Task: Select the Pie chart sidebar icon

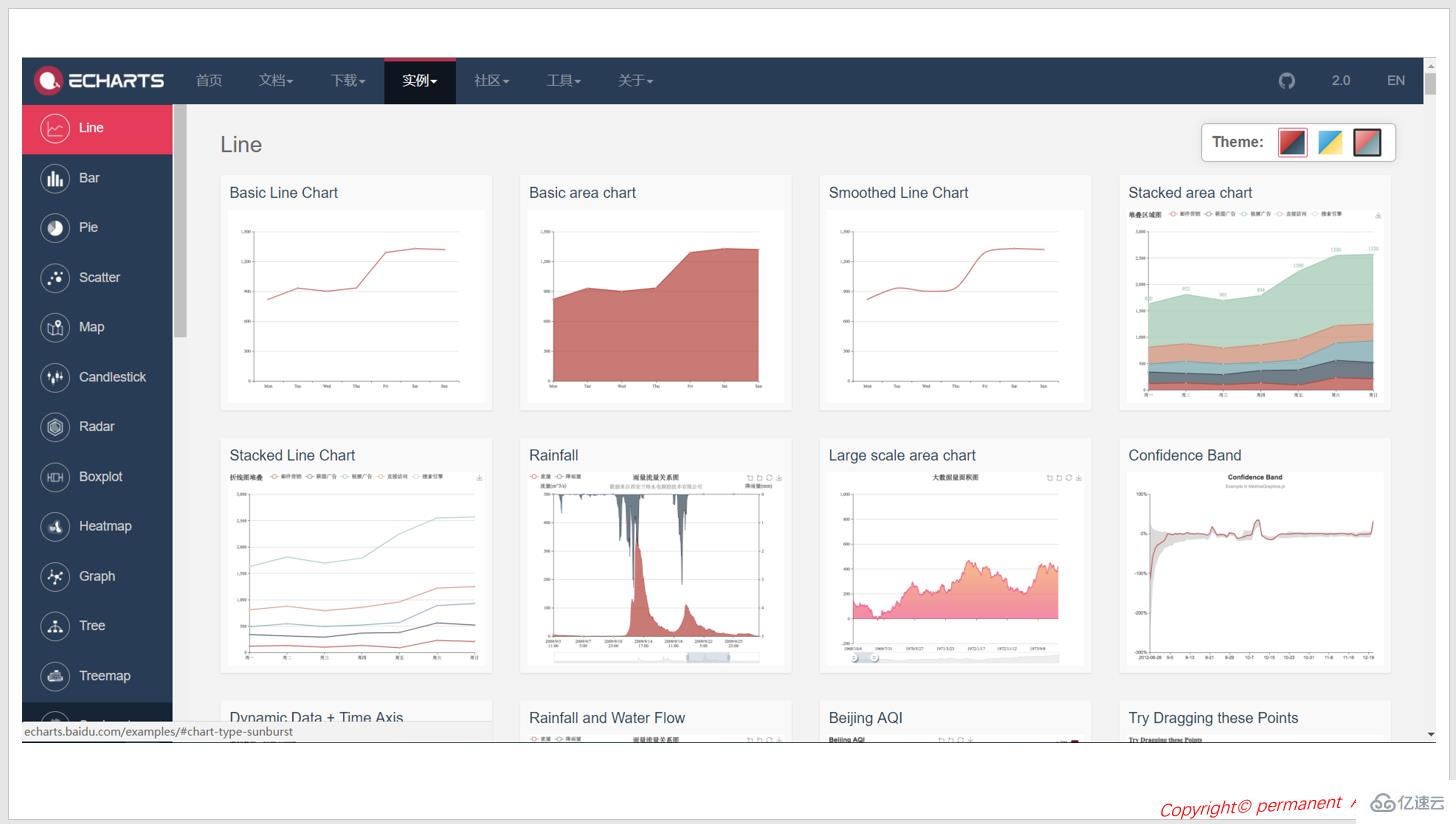Action: [55, 227]
